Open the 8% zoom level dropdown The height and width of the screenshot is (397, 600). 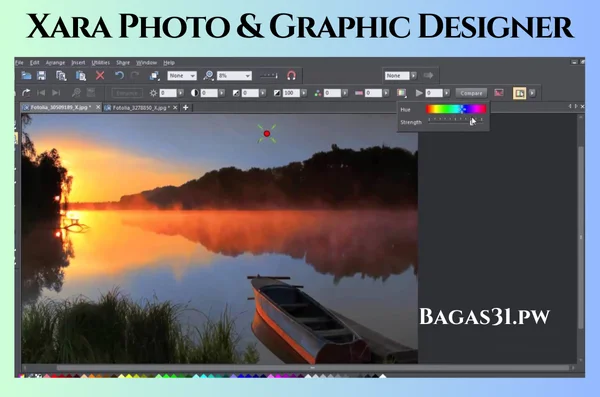(x=234, y=76)
